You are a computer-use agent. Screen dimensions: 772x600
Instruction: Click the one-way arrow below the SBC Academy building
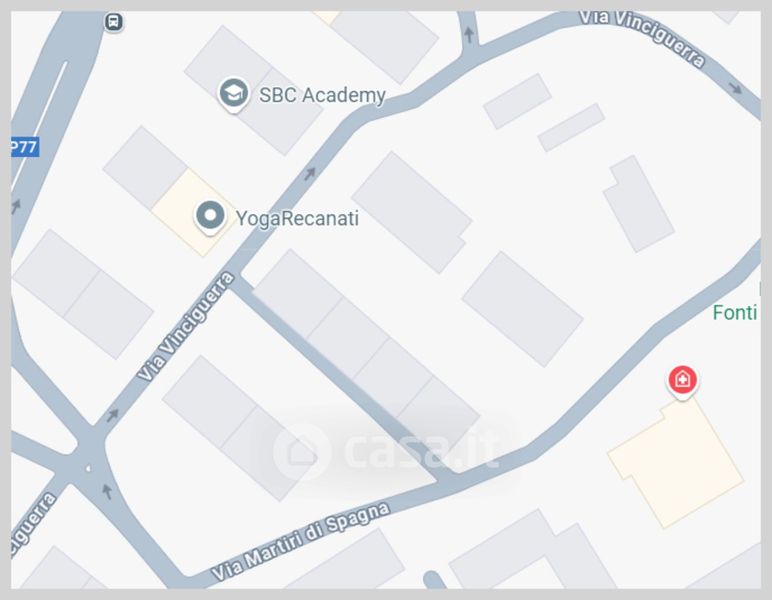pos(310,173)
